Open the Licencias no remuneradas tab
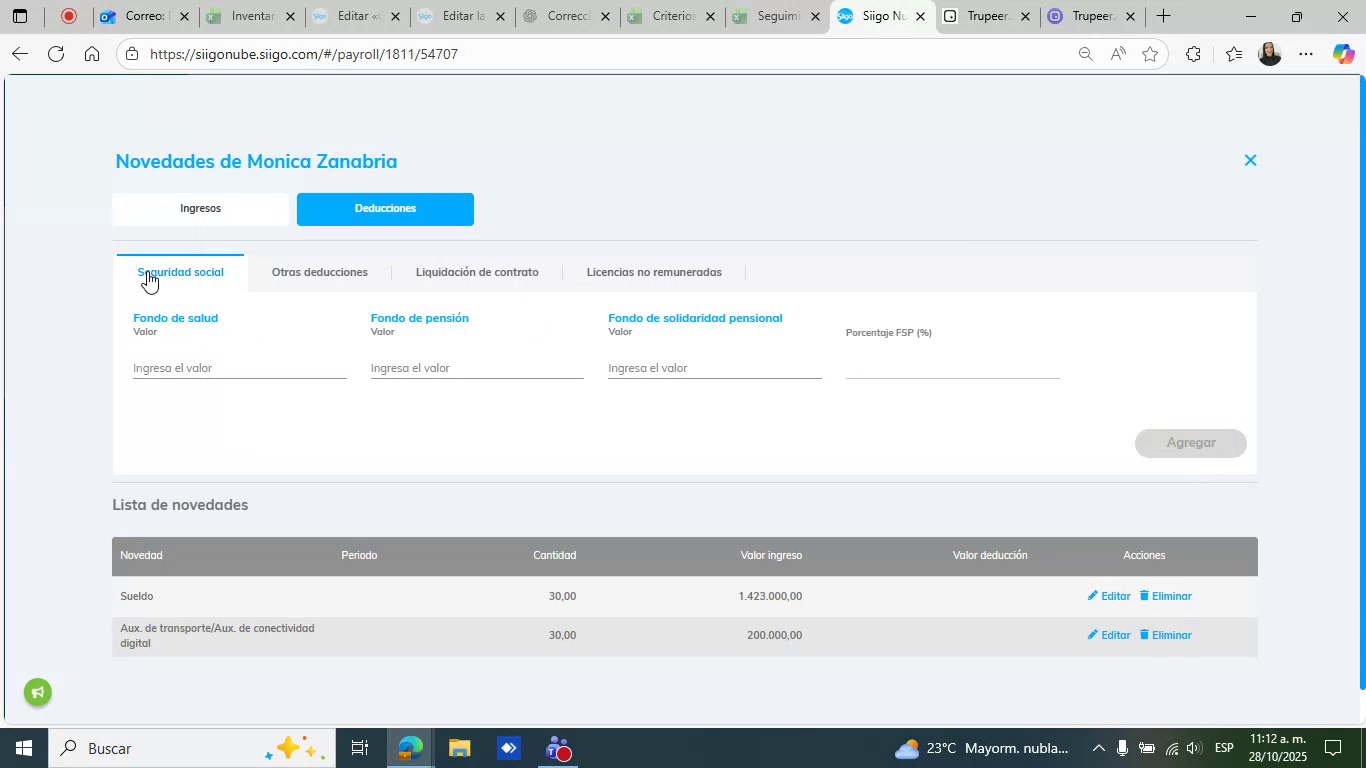This screenshot has width=1366, height=768. point(654,272)
